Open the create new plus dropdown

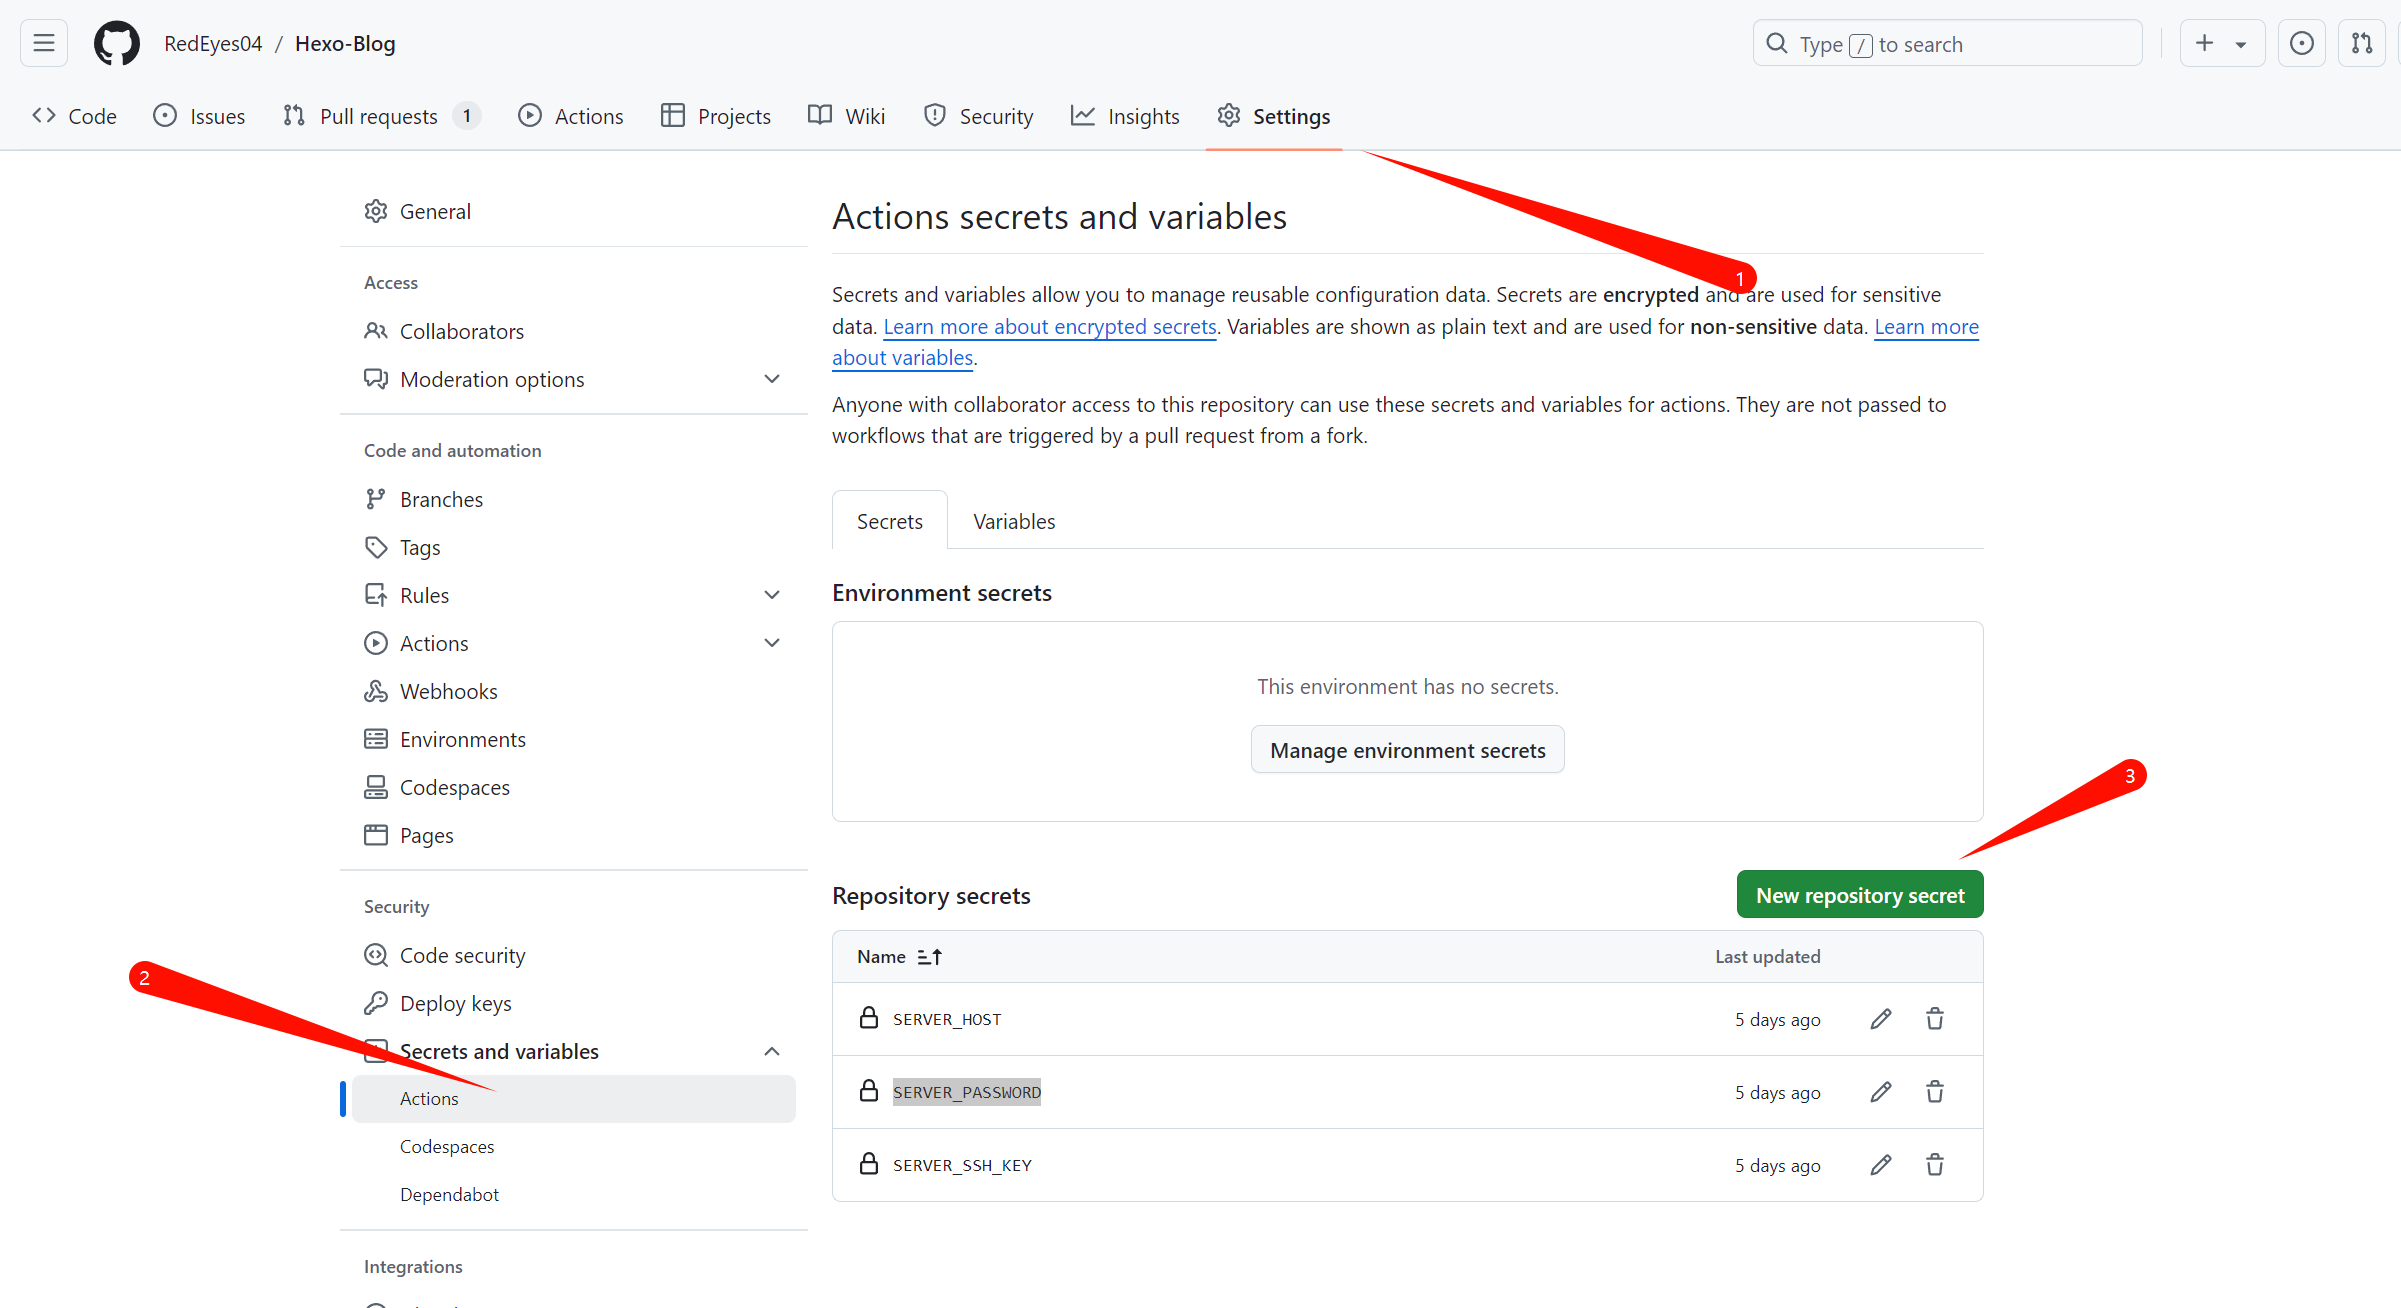2221,44
